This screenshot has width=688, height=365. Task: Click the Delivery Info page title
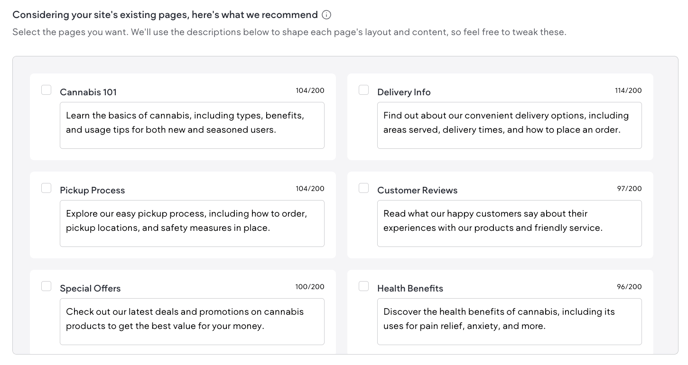404,92
